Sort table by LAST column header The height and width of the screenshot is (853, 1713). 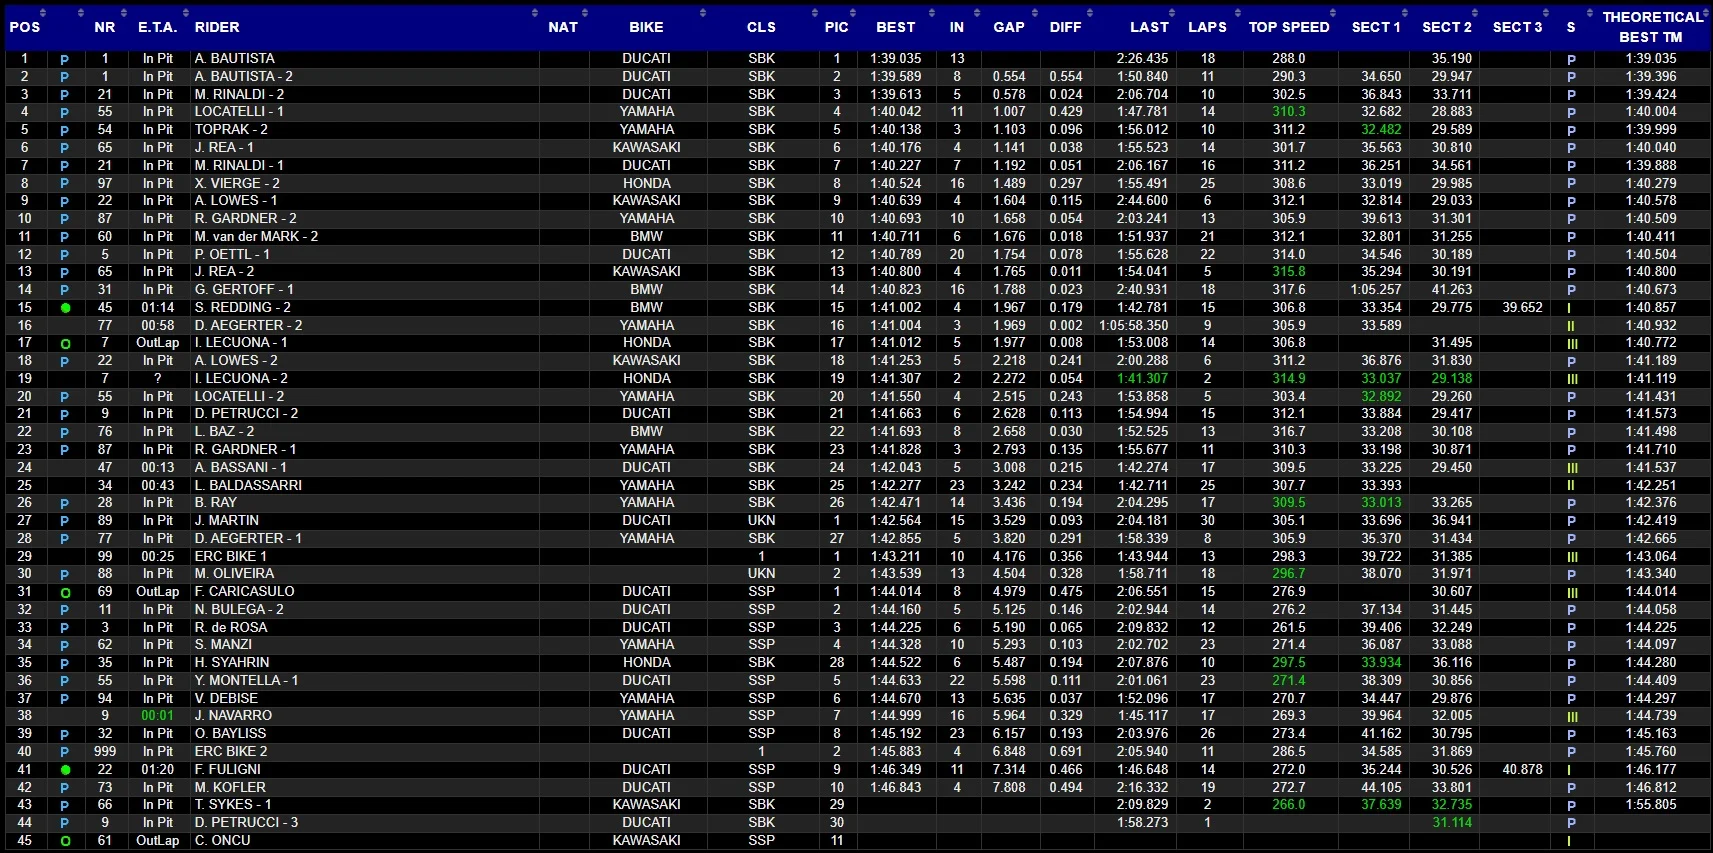tap(1149, 27)
